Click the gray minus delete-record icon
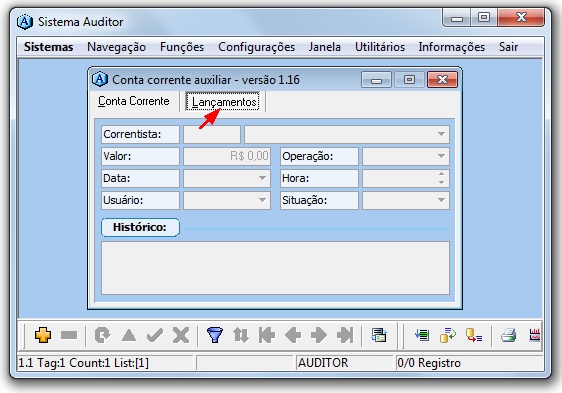 (69, 335)
